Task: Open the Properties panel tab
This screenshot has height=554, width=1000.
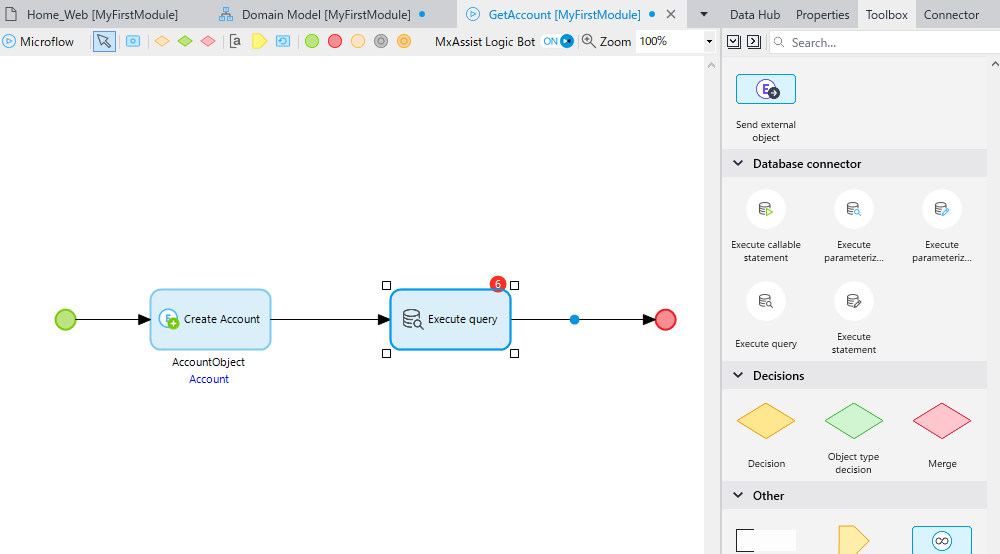Action: coord(822,14)
